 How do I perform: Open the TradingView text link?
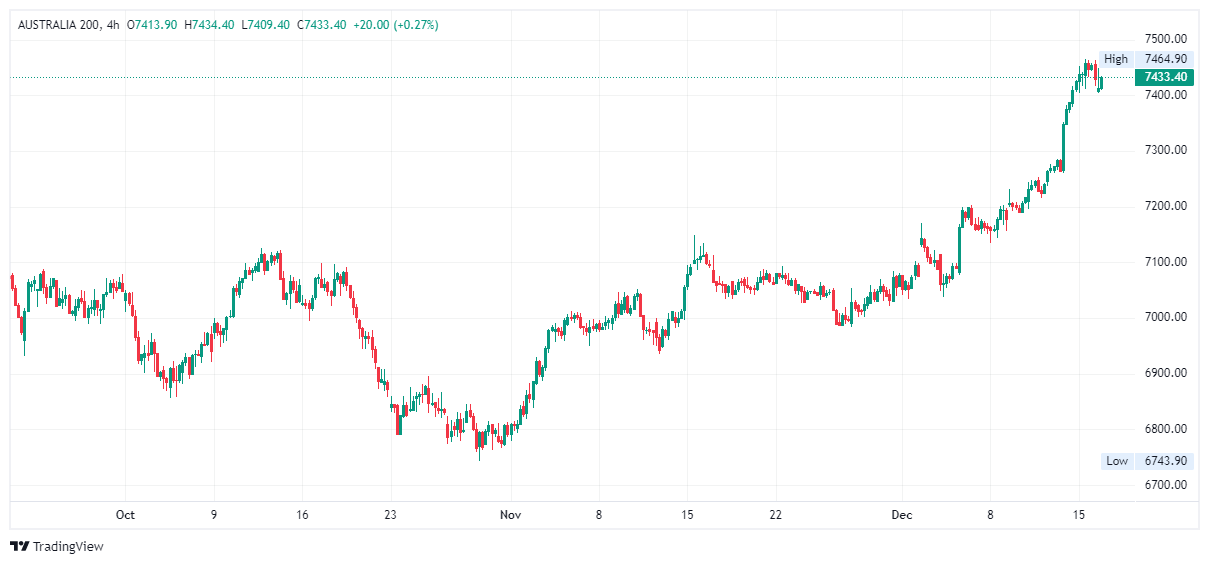click(x=68, y=546)
